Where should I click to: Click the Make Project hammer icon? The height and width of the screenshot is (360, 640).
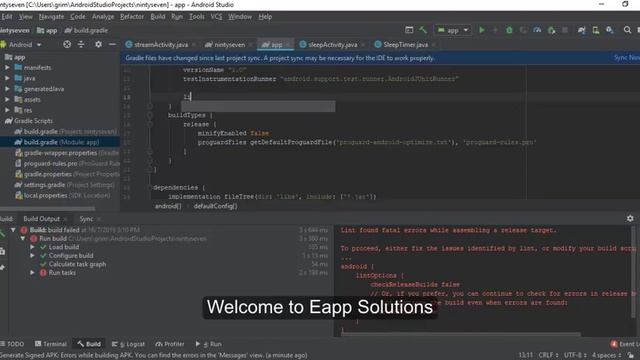tap(423, 30)
